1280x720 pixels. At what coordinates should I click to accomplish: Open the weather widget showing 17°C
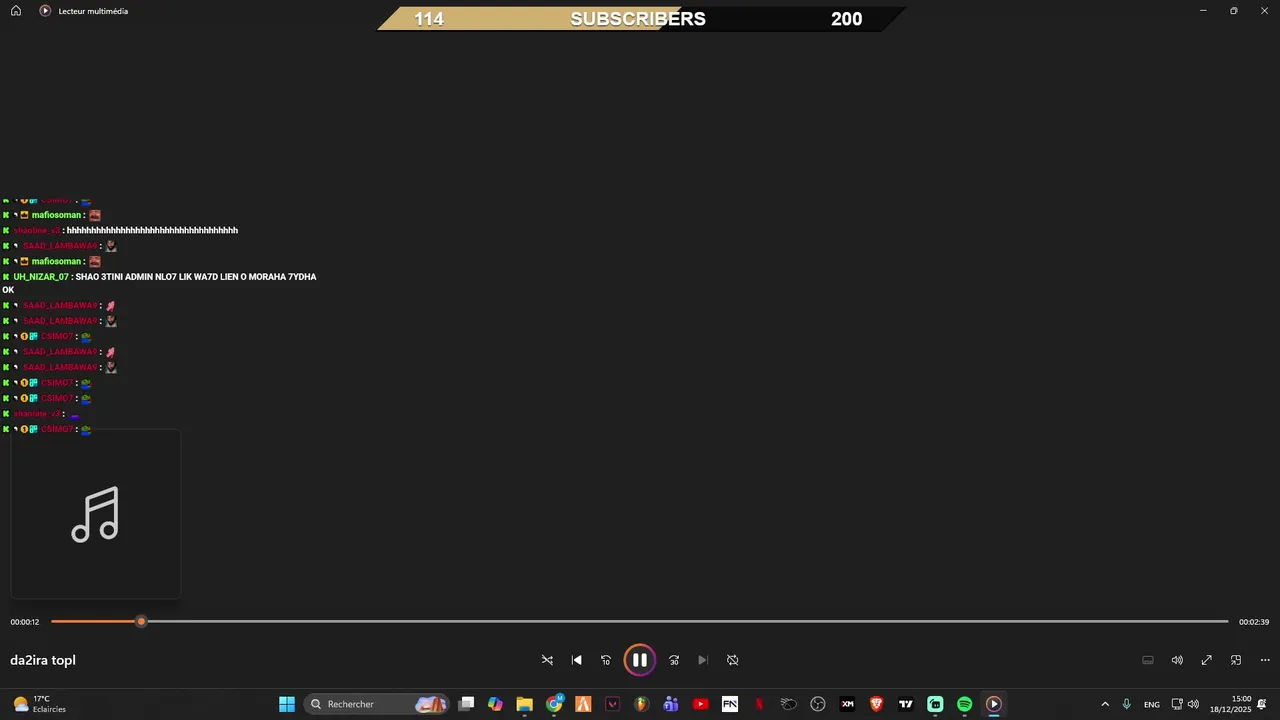(x=40, y=704)
